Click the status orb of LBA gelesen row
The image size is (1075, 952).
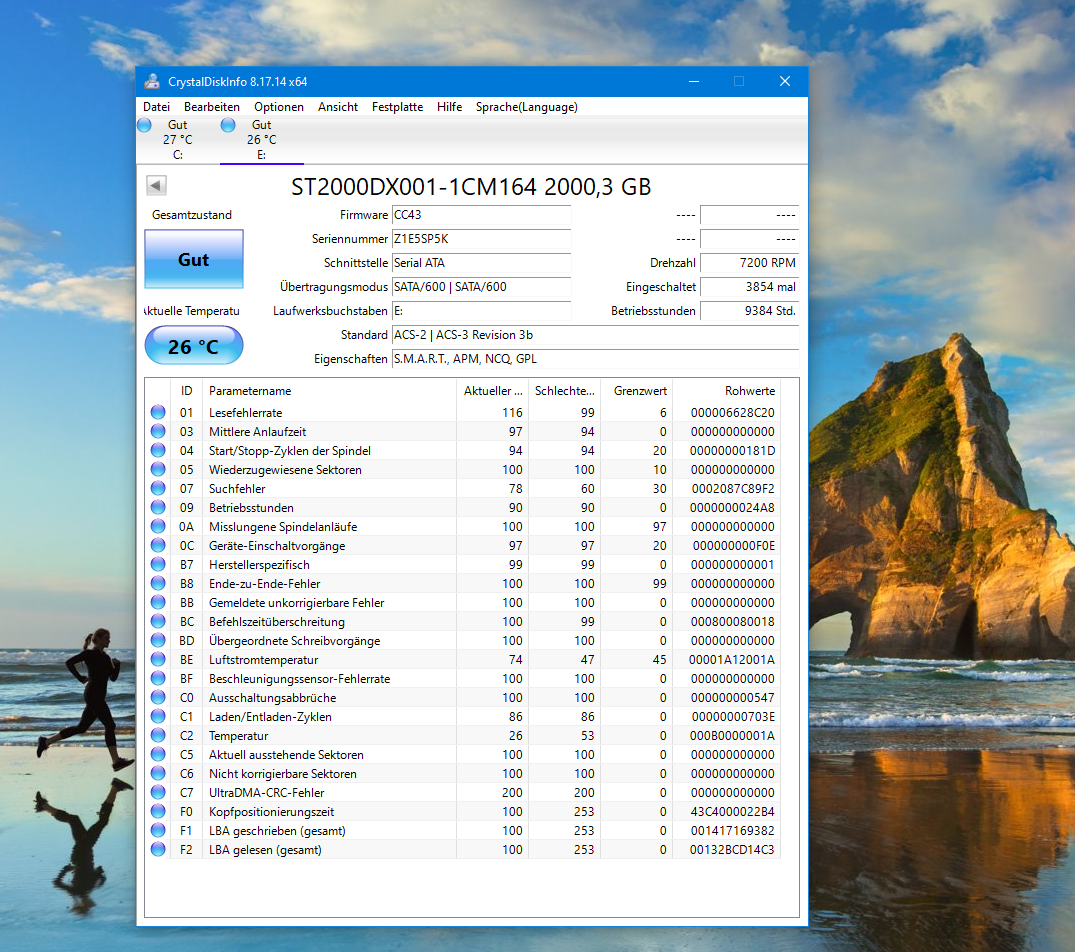tap(158, 849)
